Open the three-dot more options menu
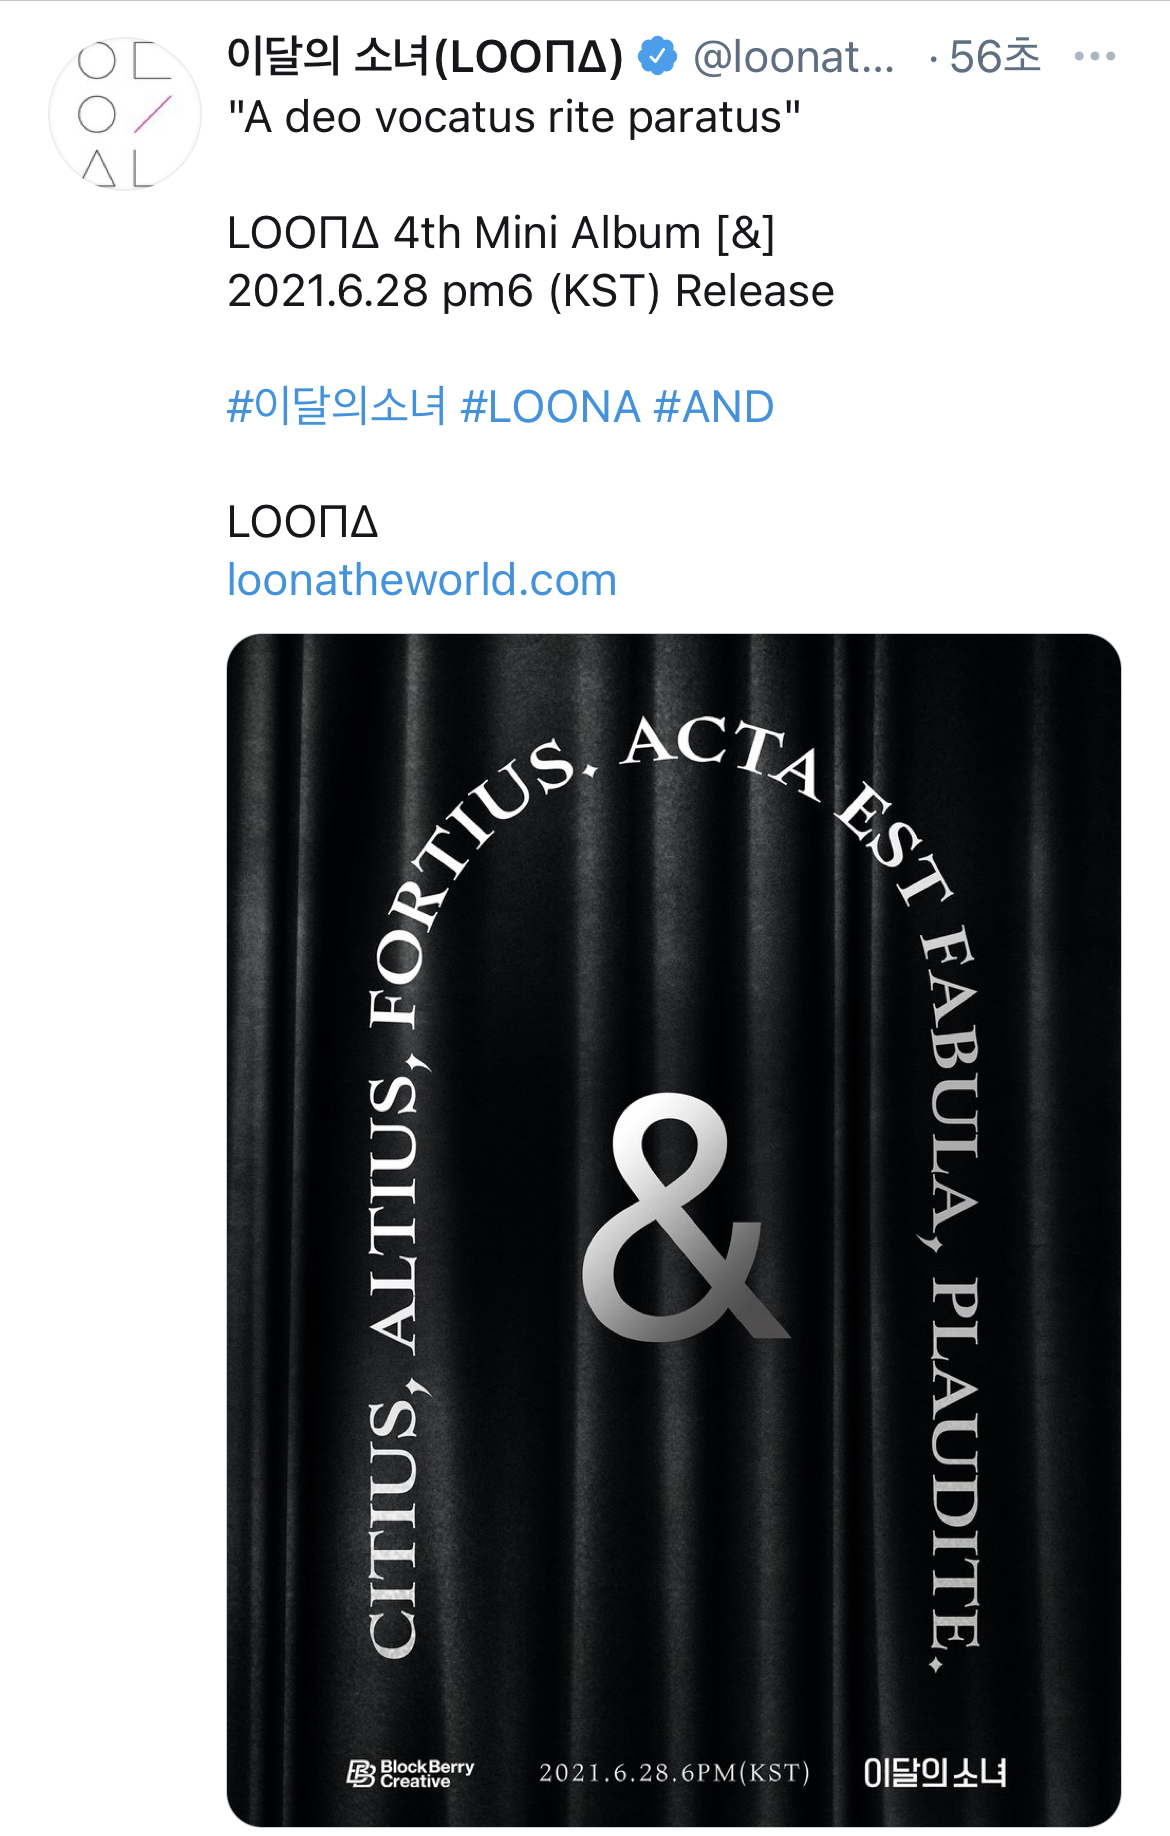 [x=1095, y=57]
